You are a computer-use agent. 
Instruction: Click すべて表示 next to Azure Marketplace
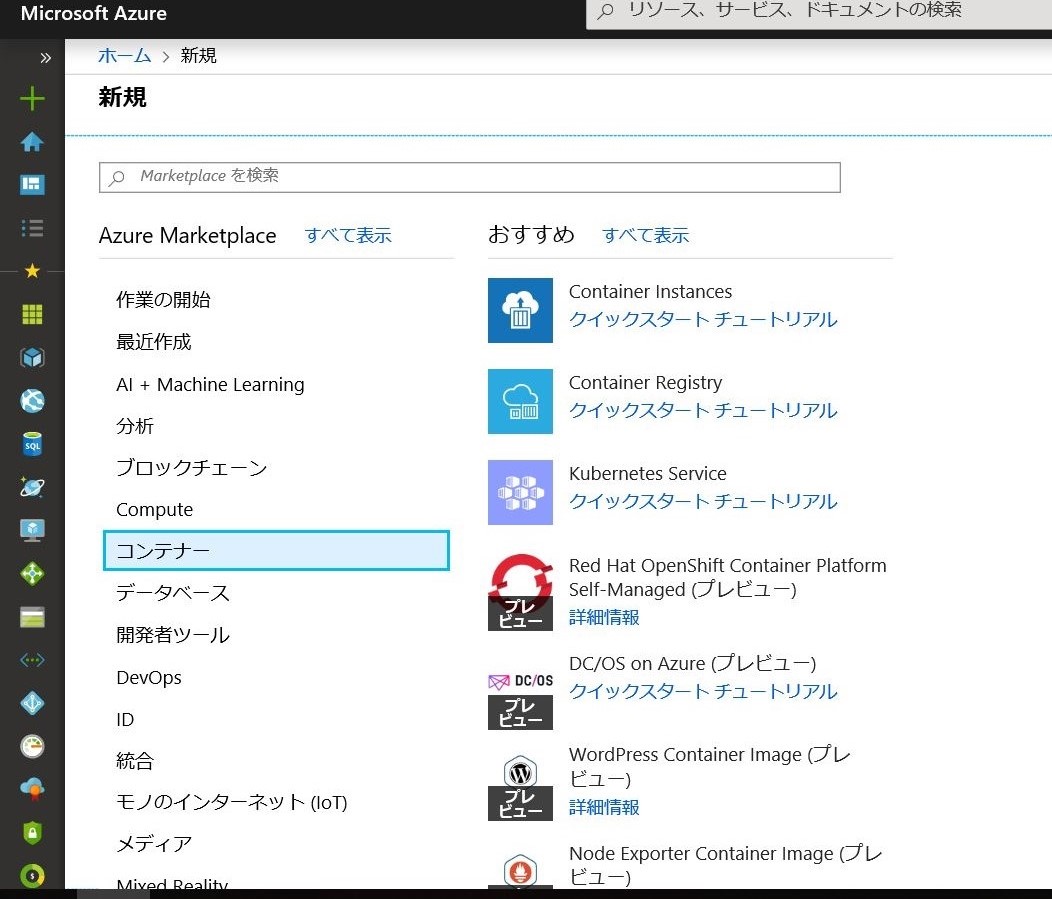click(x=347, y=235)
